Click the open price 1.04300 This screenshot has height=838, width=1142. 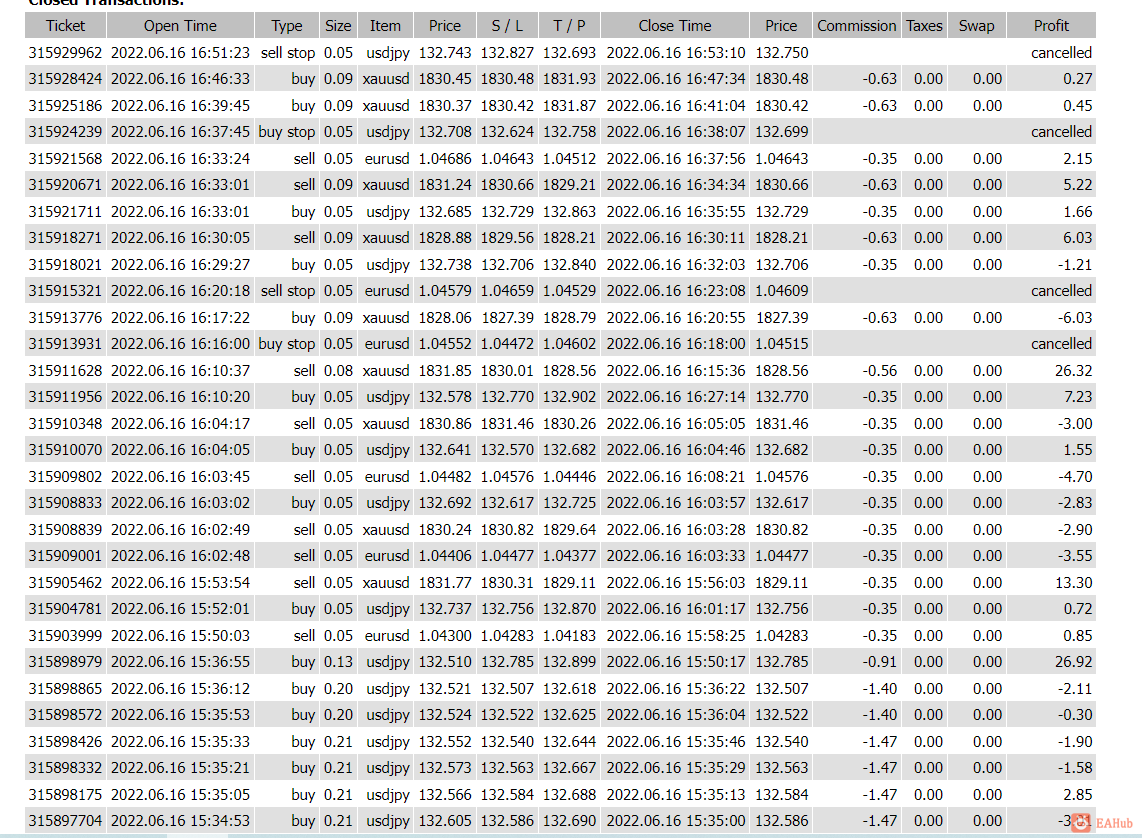tap(445, 636)
